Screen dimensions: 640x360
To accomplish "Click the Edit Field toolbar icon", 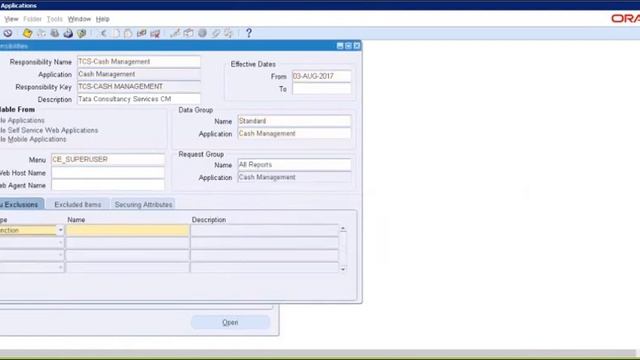I will point(175,33).
